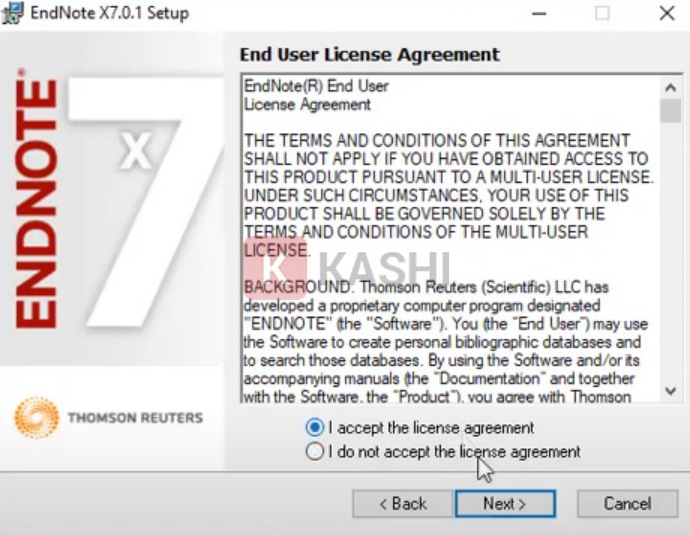The width and height of the screenshot is (690, 535).
Task: Click the license scrollbar up arrow
Action: pos(671,88)
